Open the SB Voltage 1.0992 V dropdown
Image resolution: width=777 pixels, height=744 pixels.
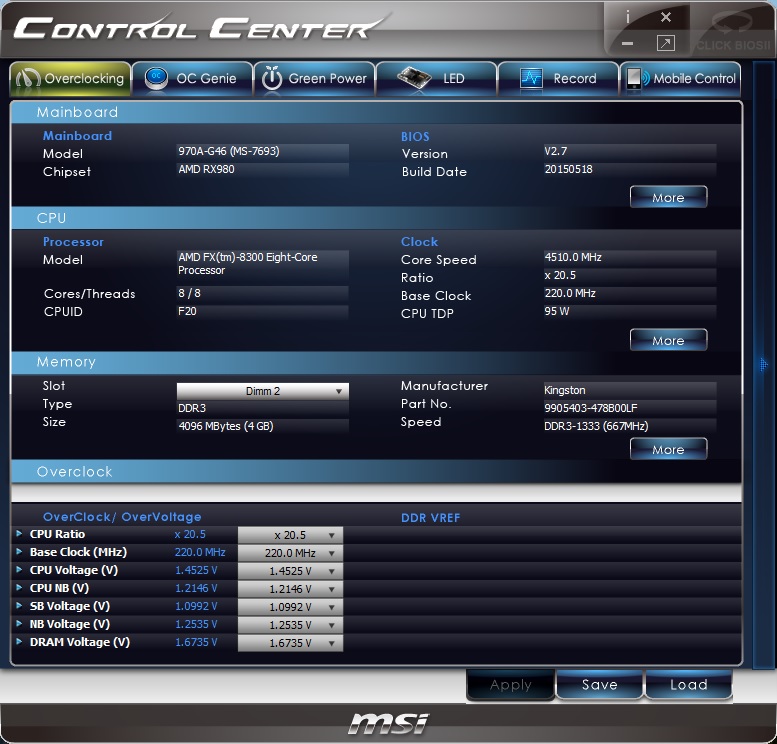click(x=290, y=607)
